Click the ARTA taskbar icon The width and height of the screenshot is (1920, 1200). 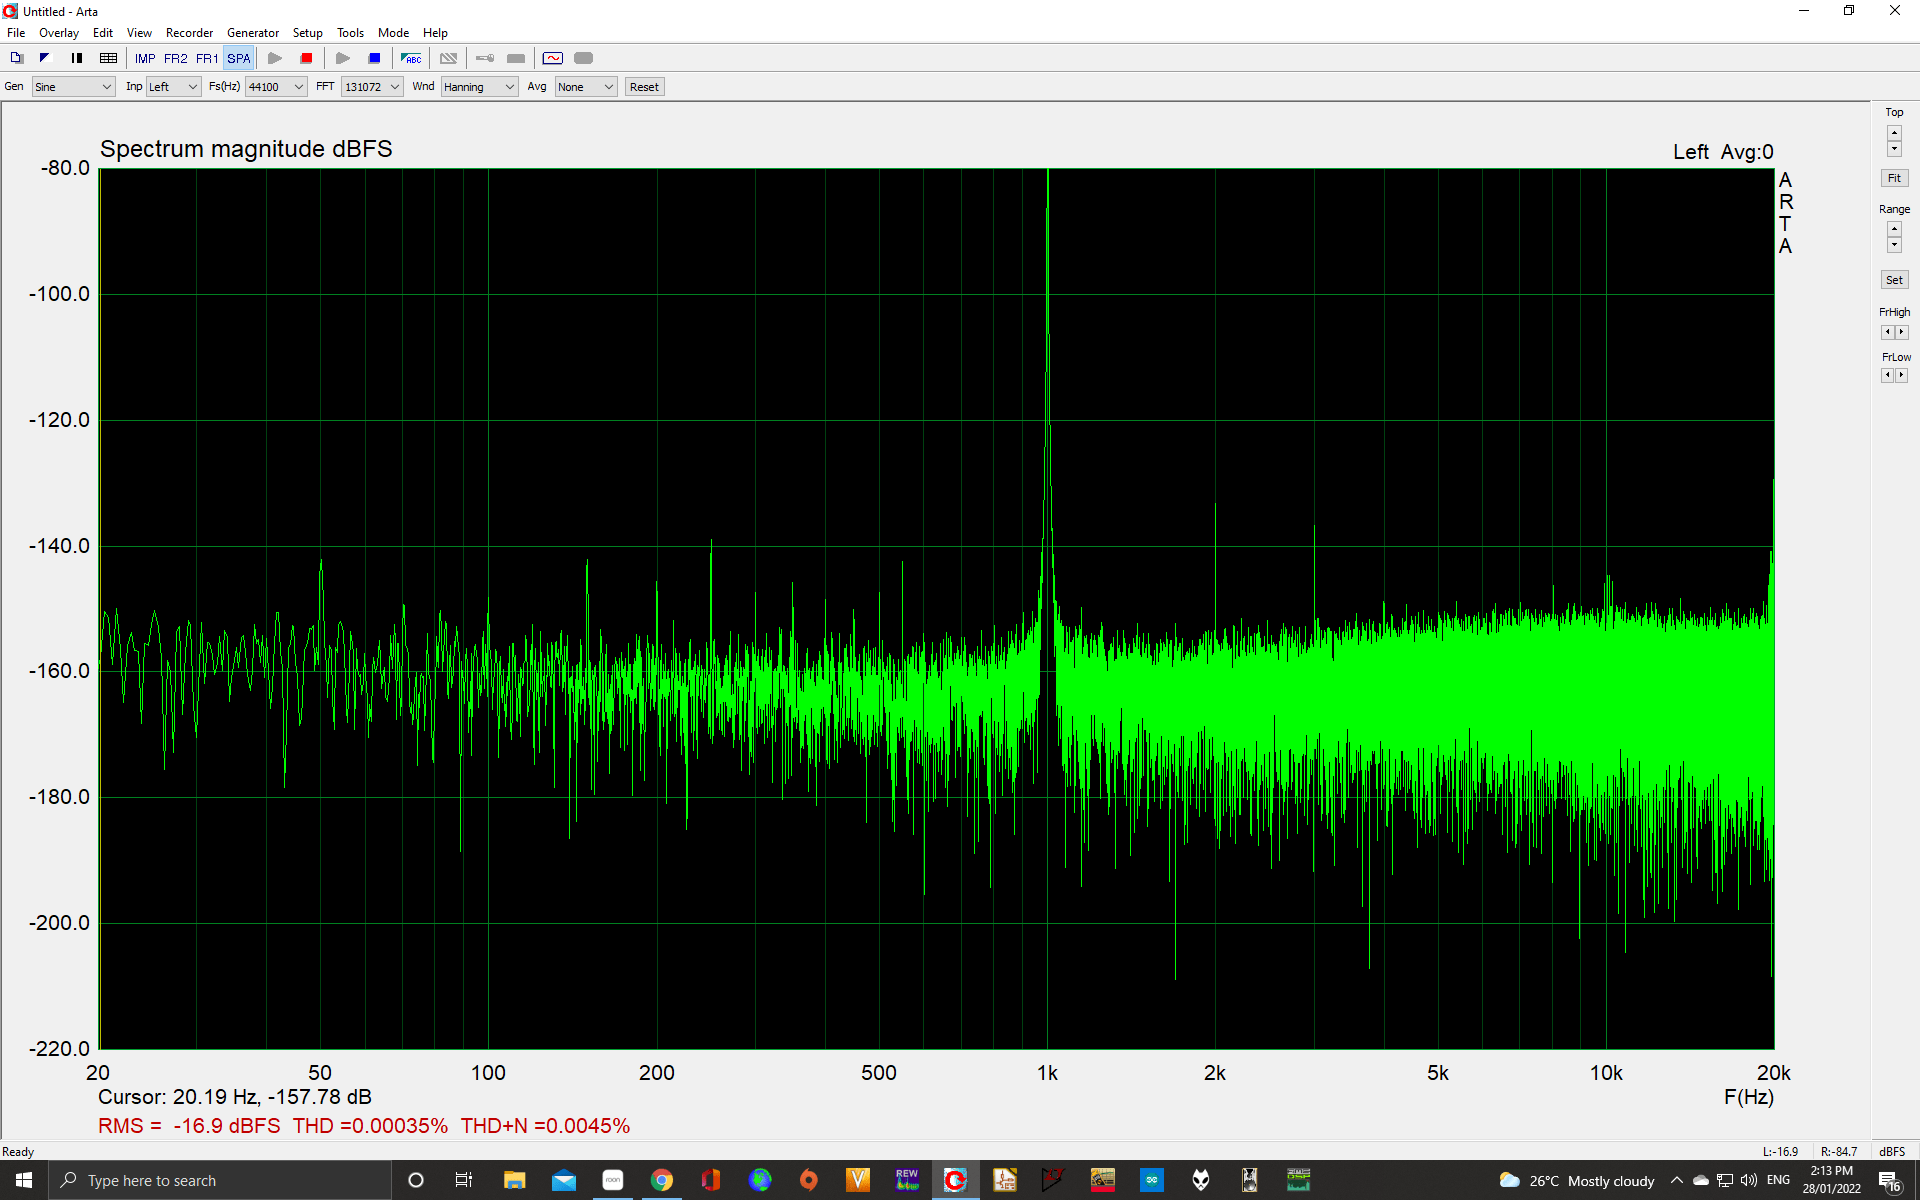(955, 1180)
